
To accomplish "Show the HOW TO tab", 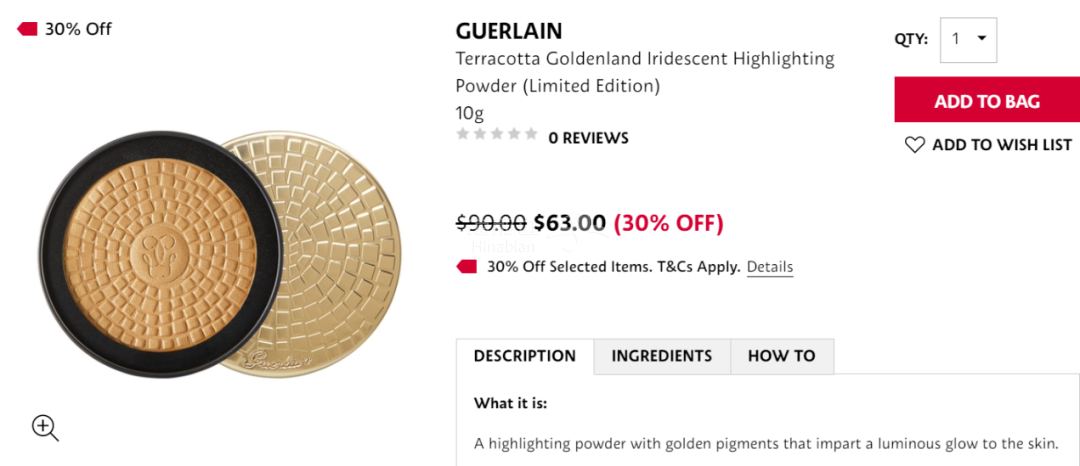I will point(782,356).
